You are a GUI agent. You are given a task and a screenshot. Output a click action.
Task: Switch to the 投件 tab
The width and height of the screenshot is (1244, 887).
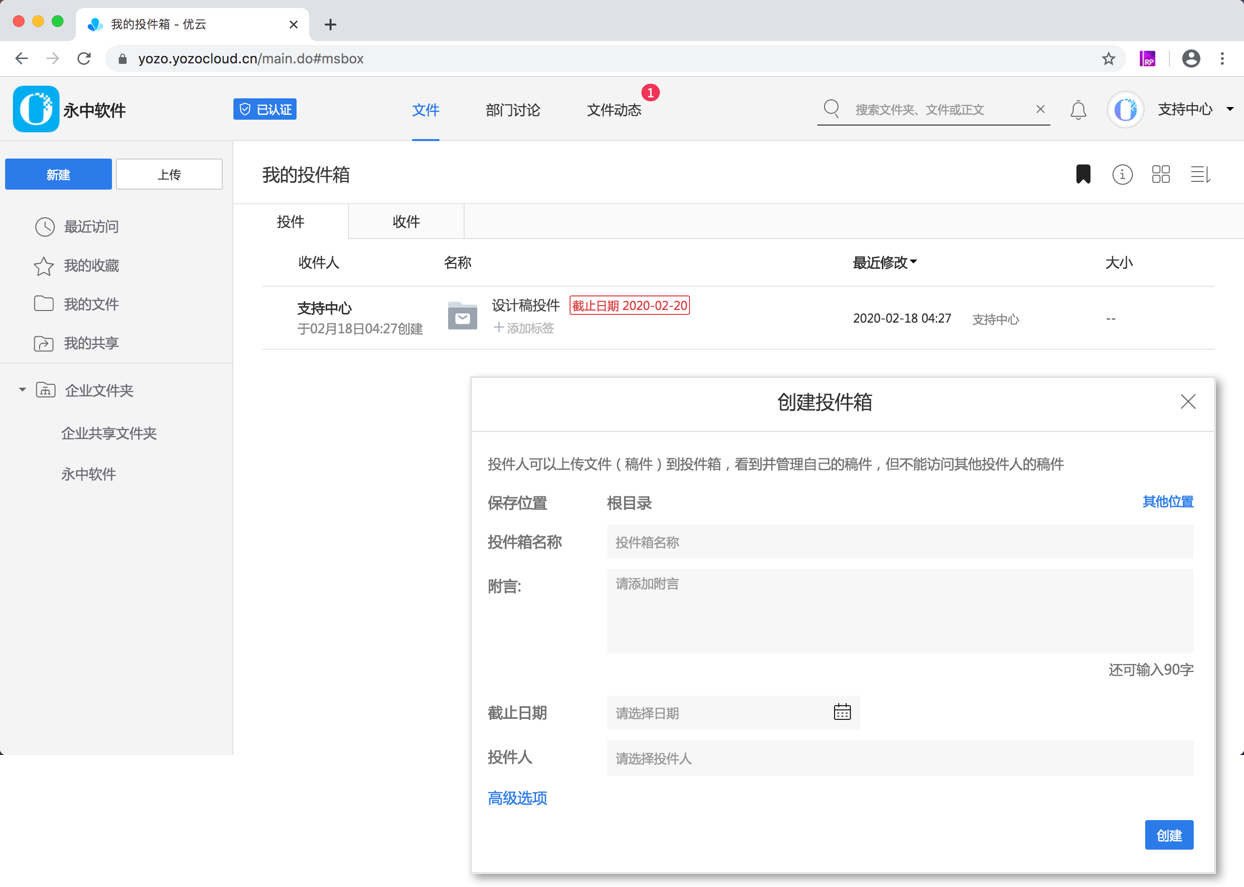[291, 222]
